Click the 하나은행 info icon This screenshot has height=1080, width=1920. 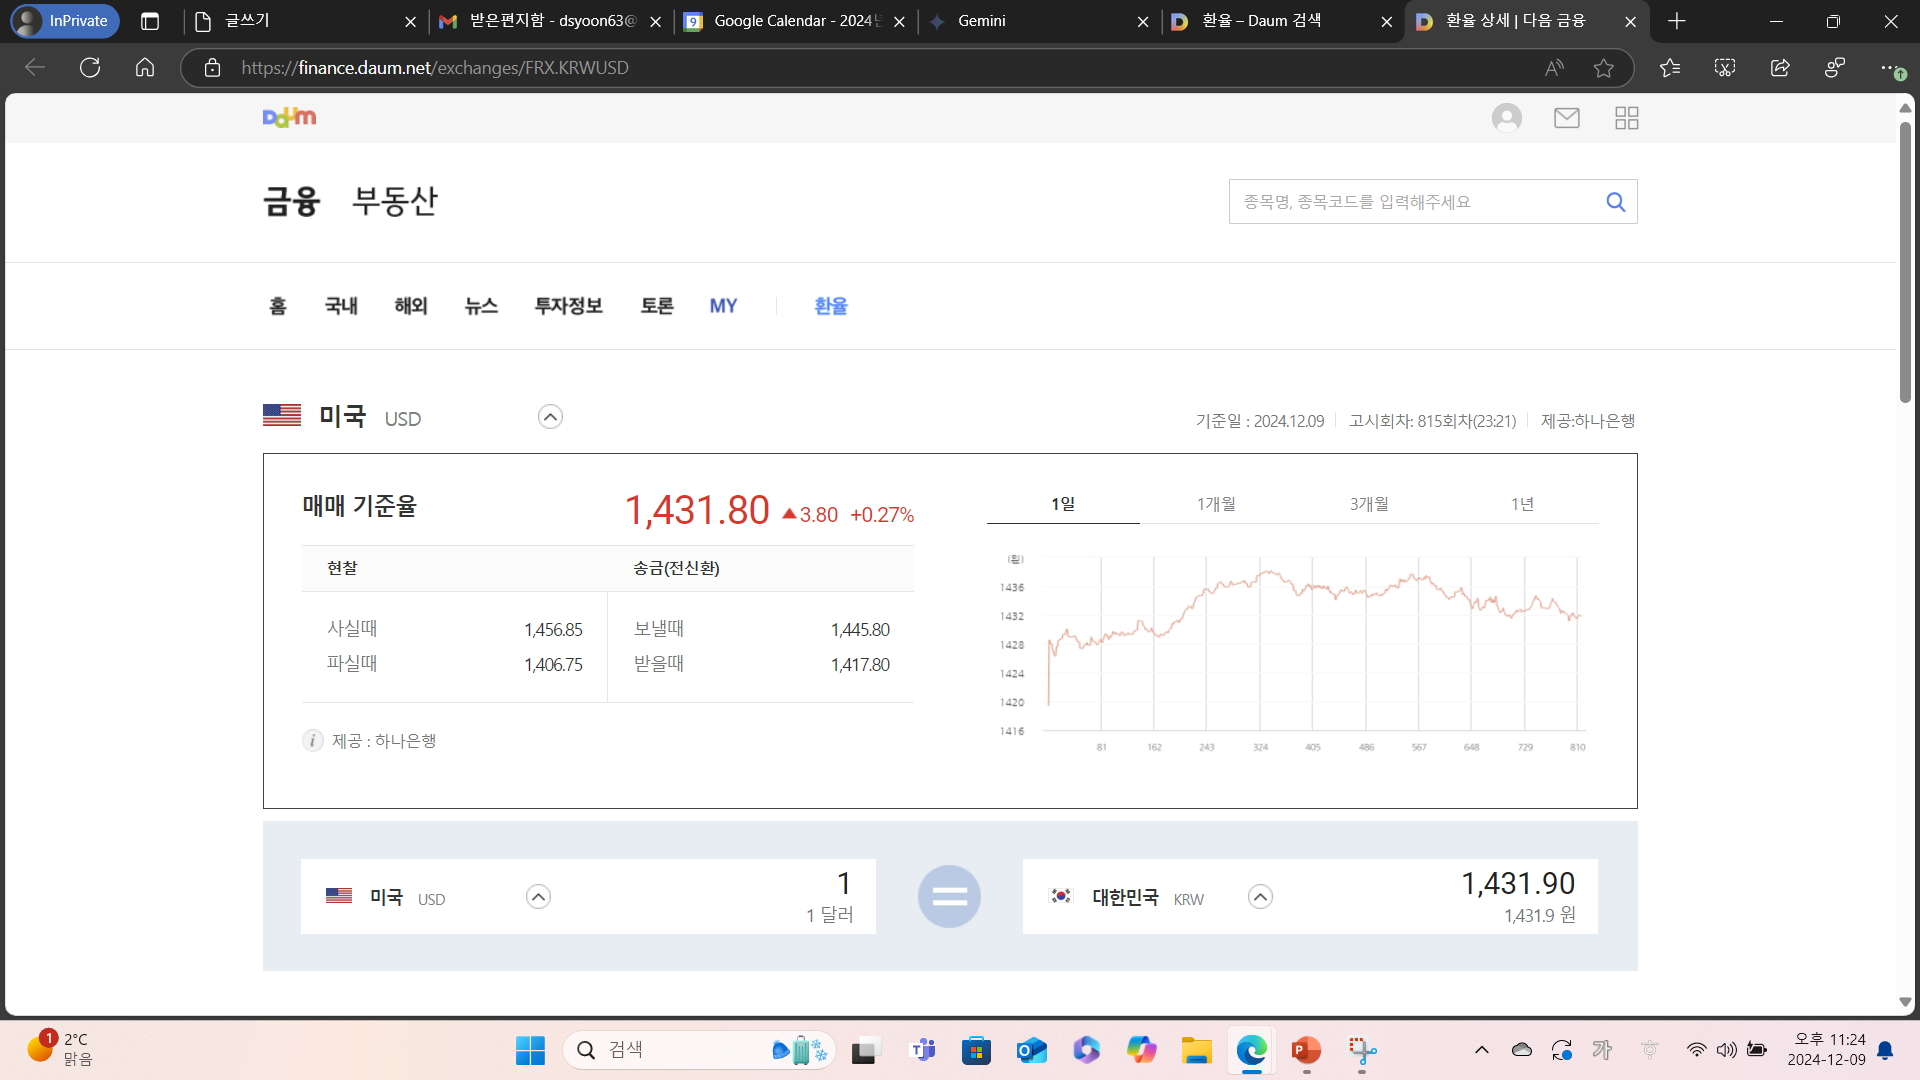point(312,741)
